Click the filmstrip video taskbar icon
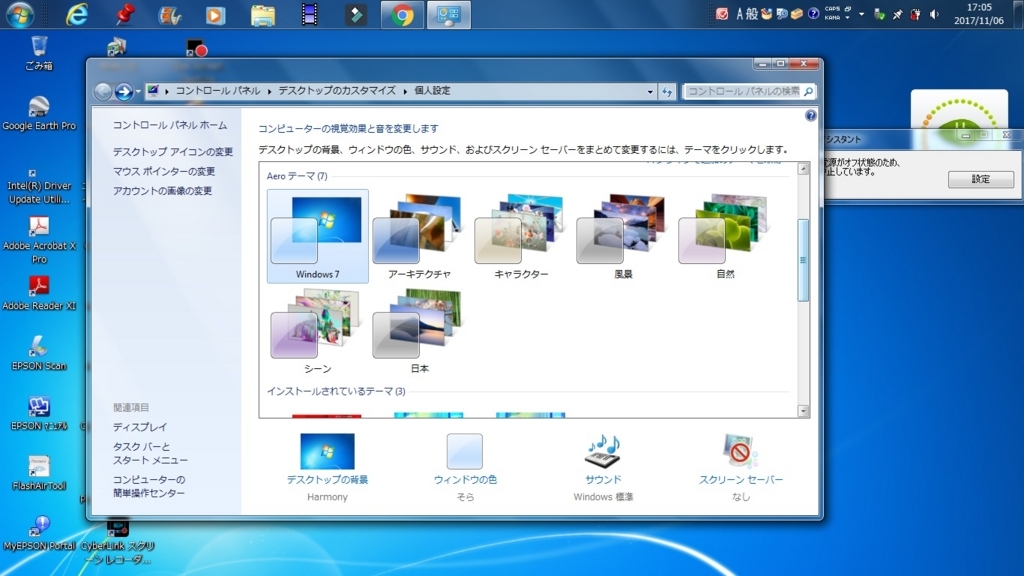1024x576 pixels. click(310, 15)
